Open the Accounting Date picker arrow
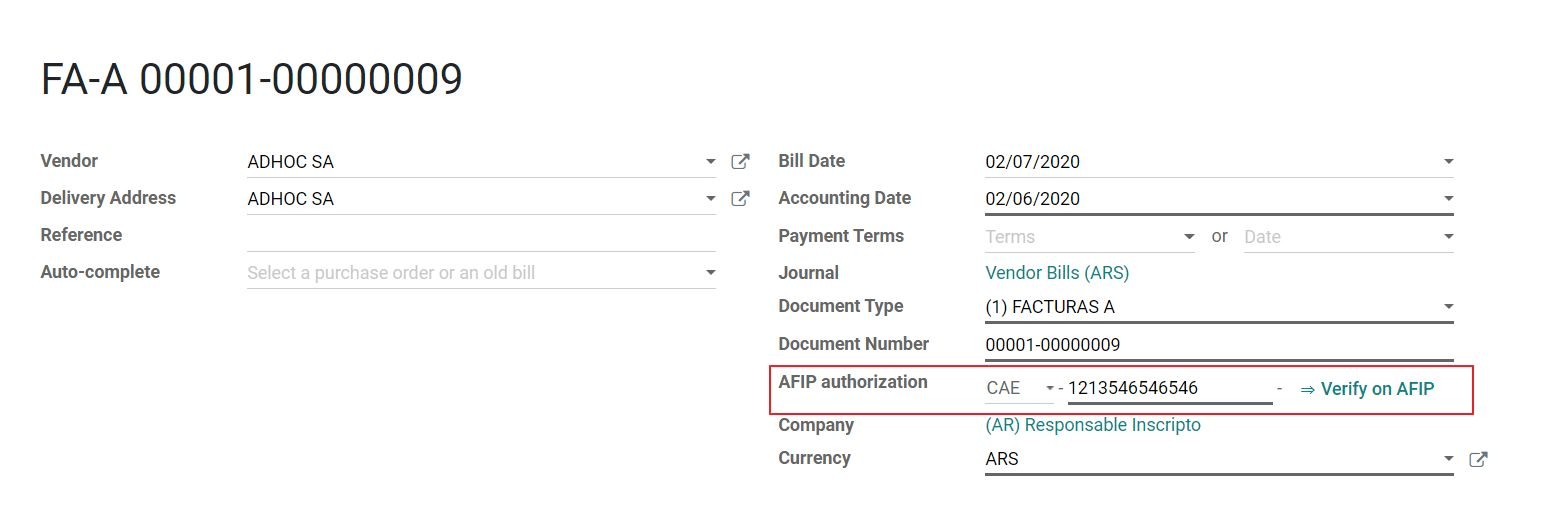This screenshot has height=512, width=1557. coord(1448,199)
